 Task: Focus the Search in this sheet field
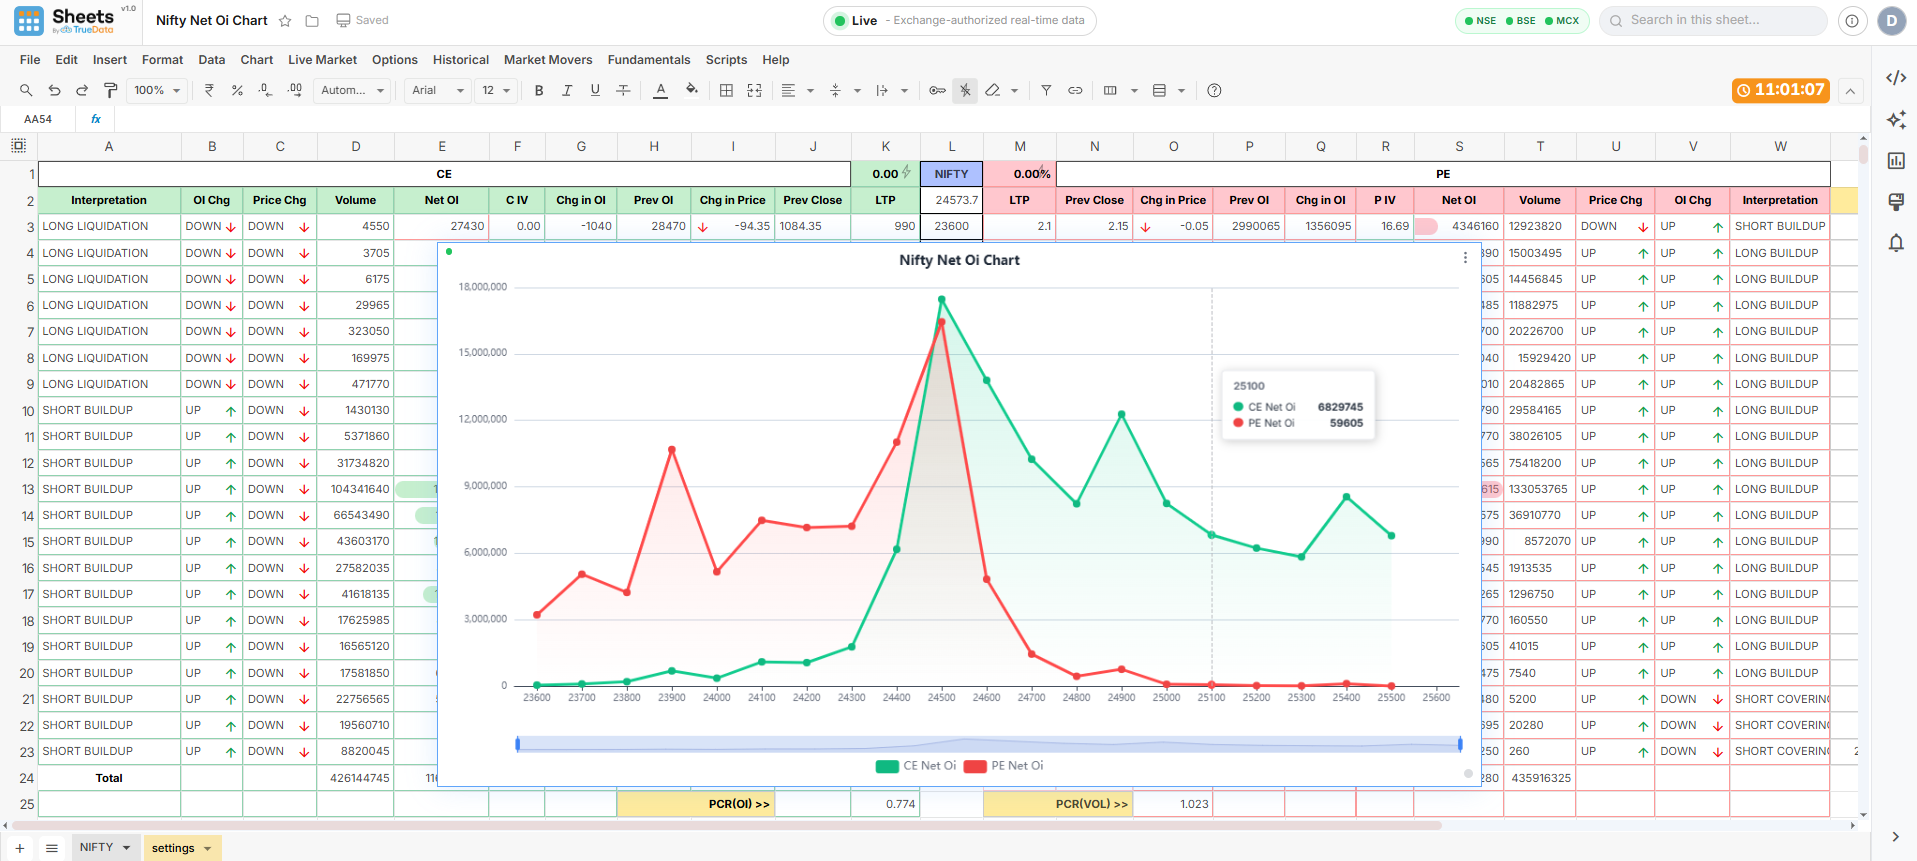[x=1713, y=20]
